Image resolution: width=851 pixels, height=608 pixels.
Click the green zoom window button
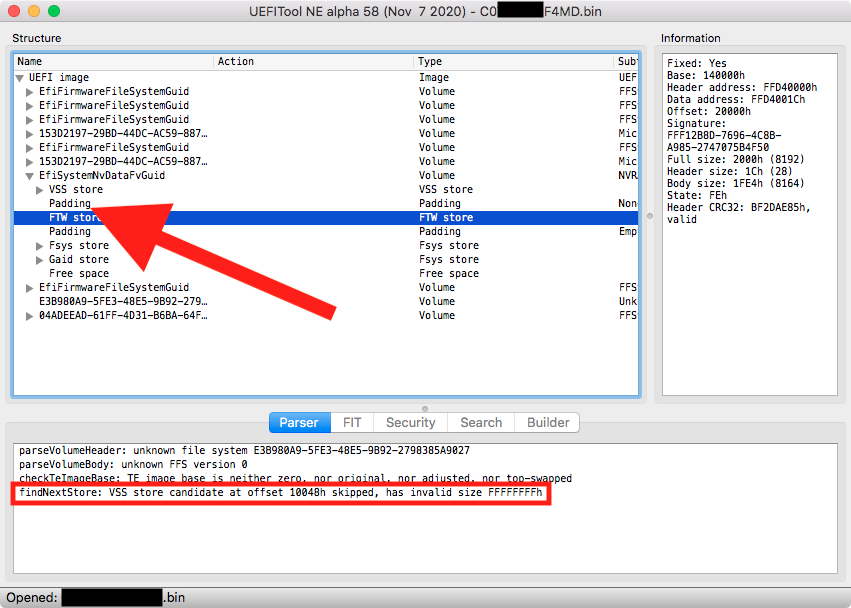pyautogui.click(x=54, y=11)
